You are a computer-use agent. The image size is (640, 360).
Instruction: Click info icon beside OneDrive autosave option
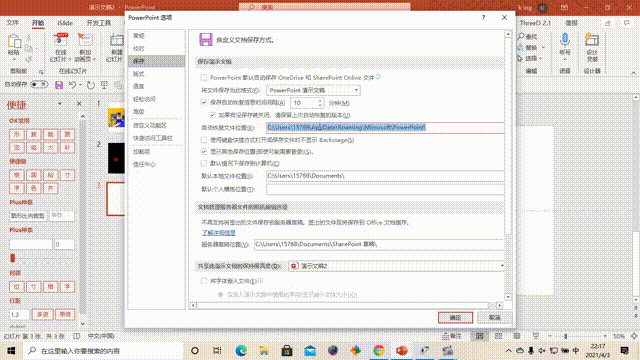pos(378,77)
